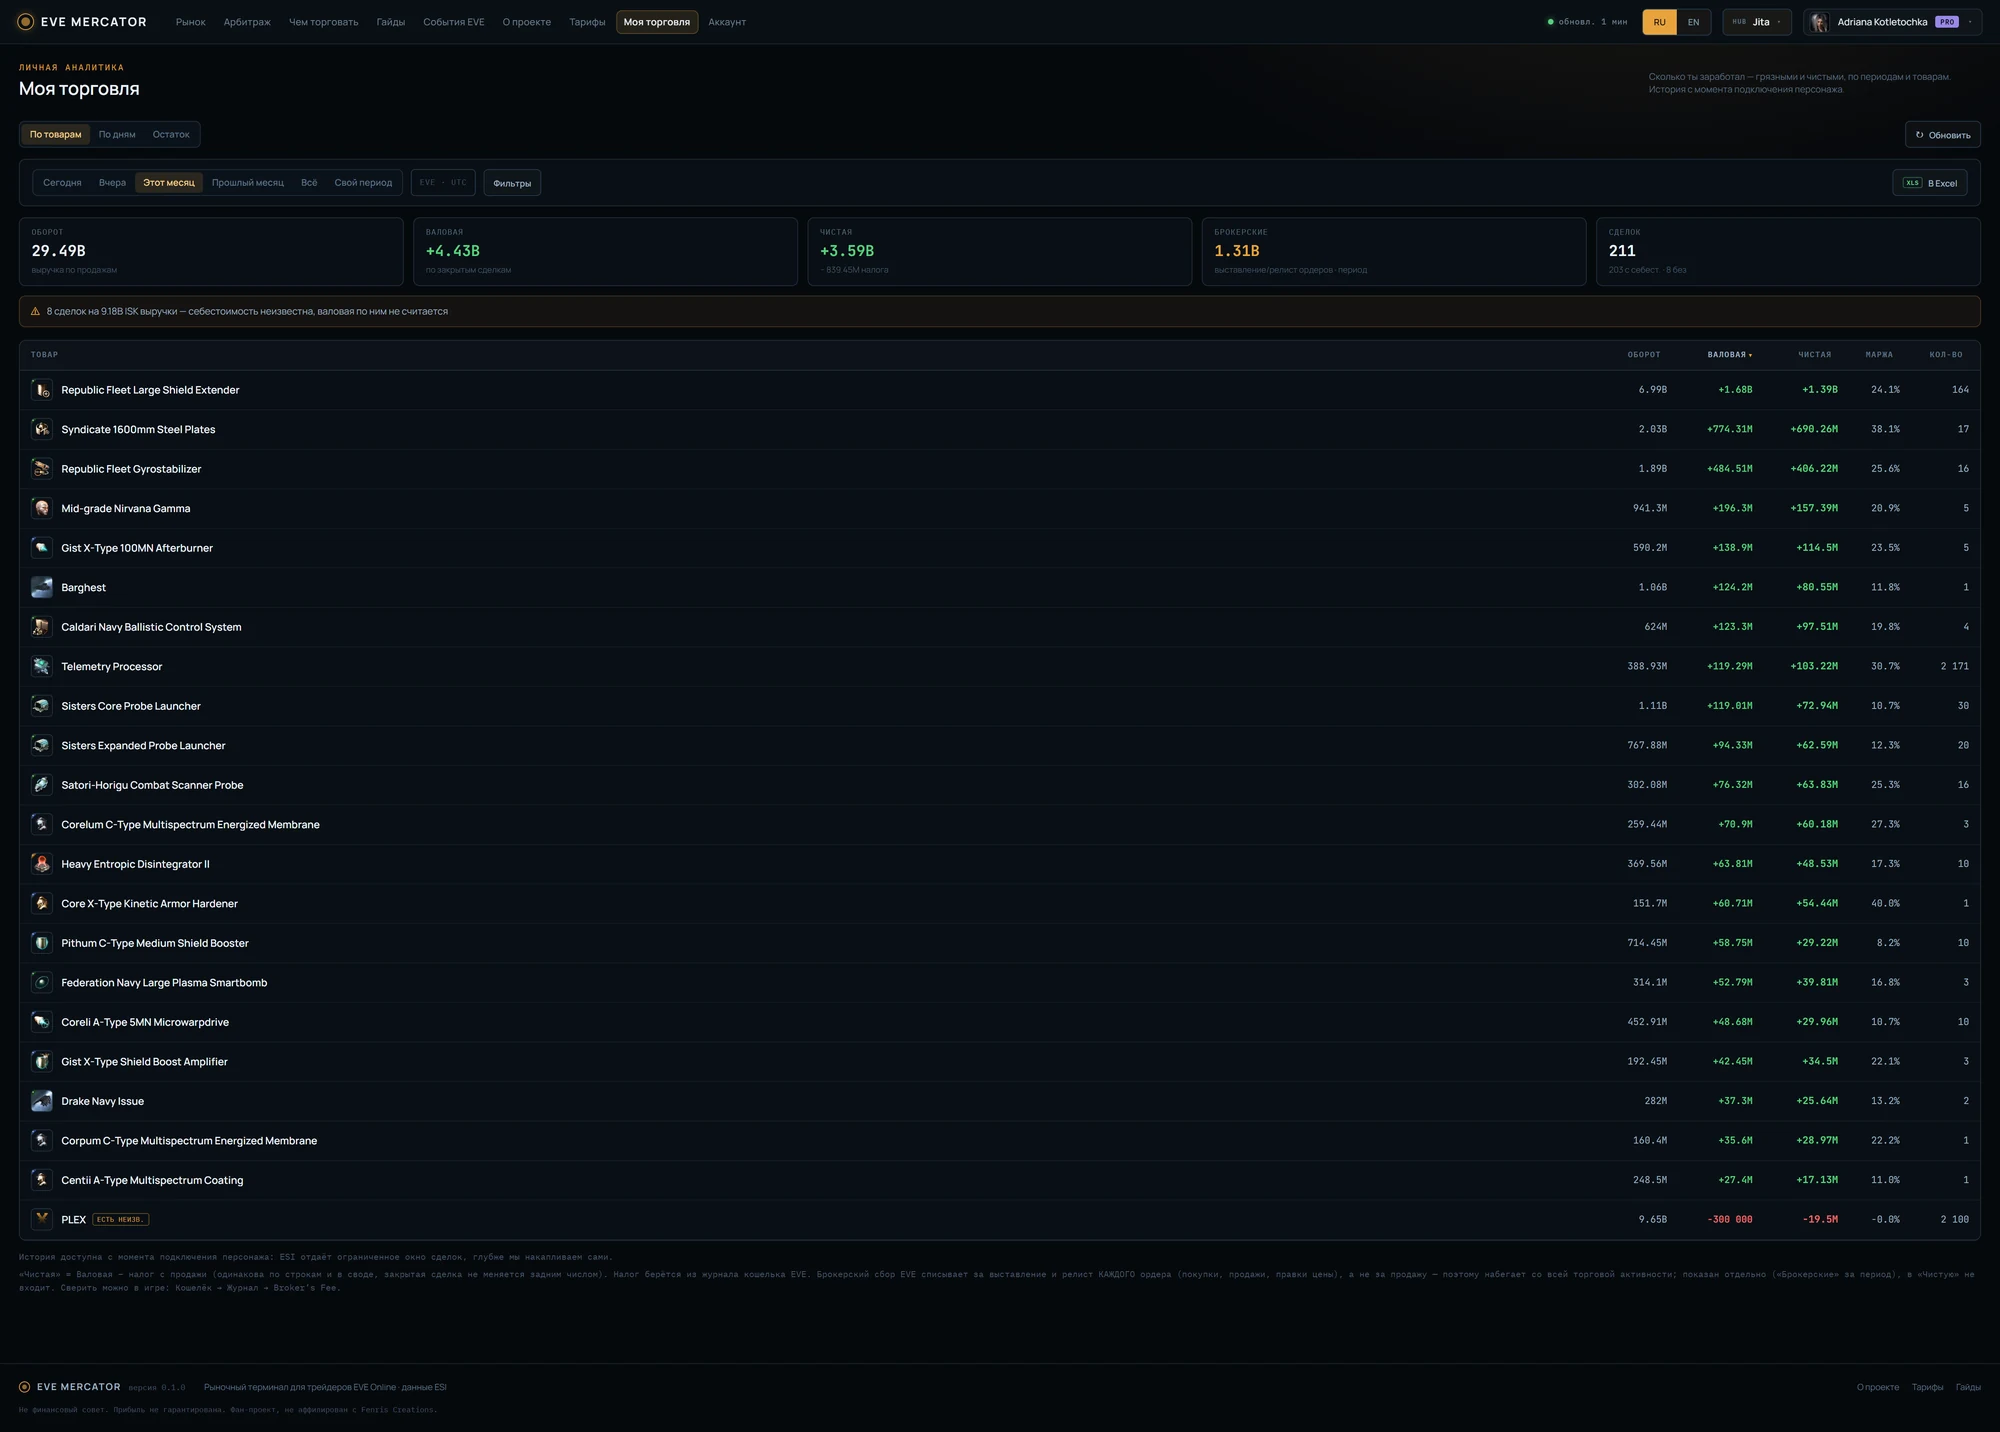Screen dimensions: 2000x1432
Task: Open the Фильтры filters panel
Action: (512, 183)
